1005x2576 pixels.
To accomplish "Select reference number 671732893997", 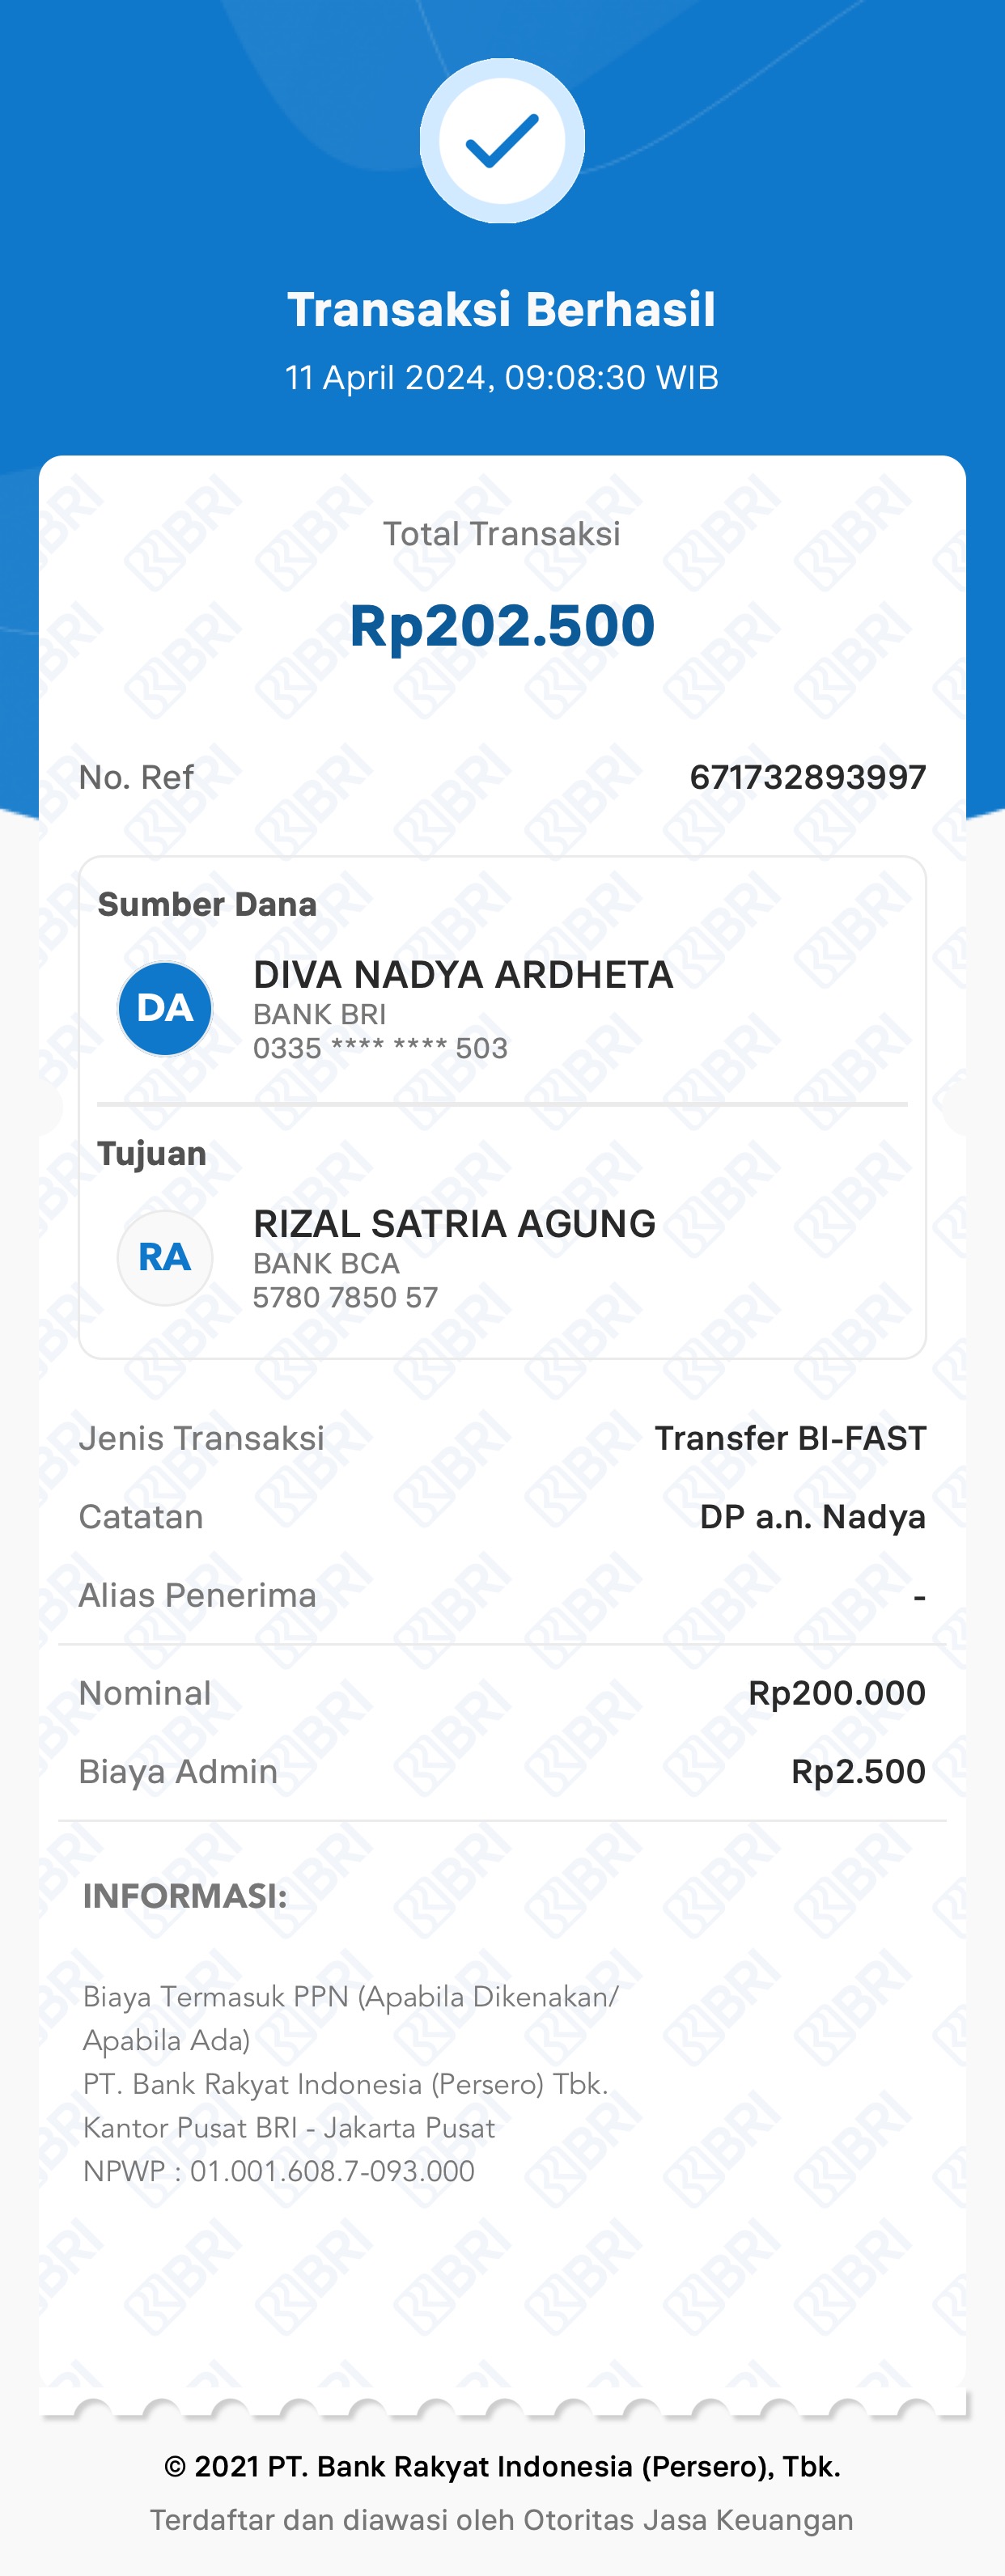I will tap(807, 777).
